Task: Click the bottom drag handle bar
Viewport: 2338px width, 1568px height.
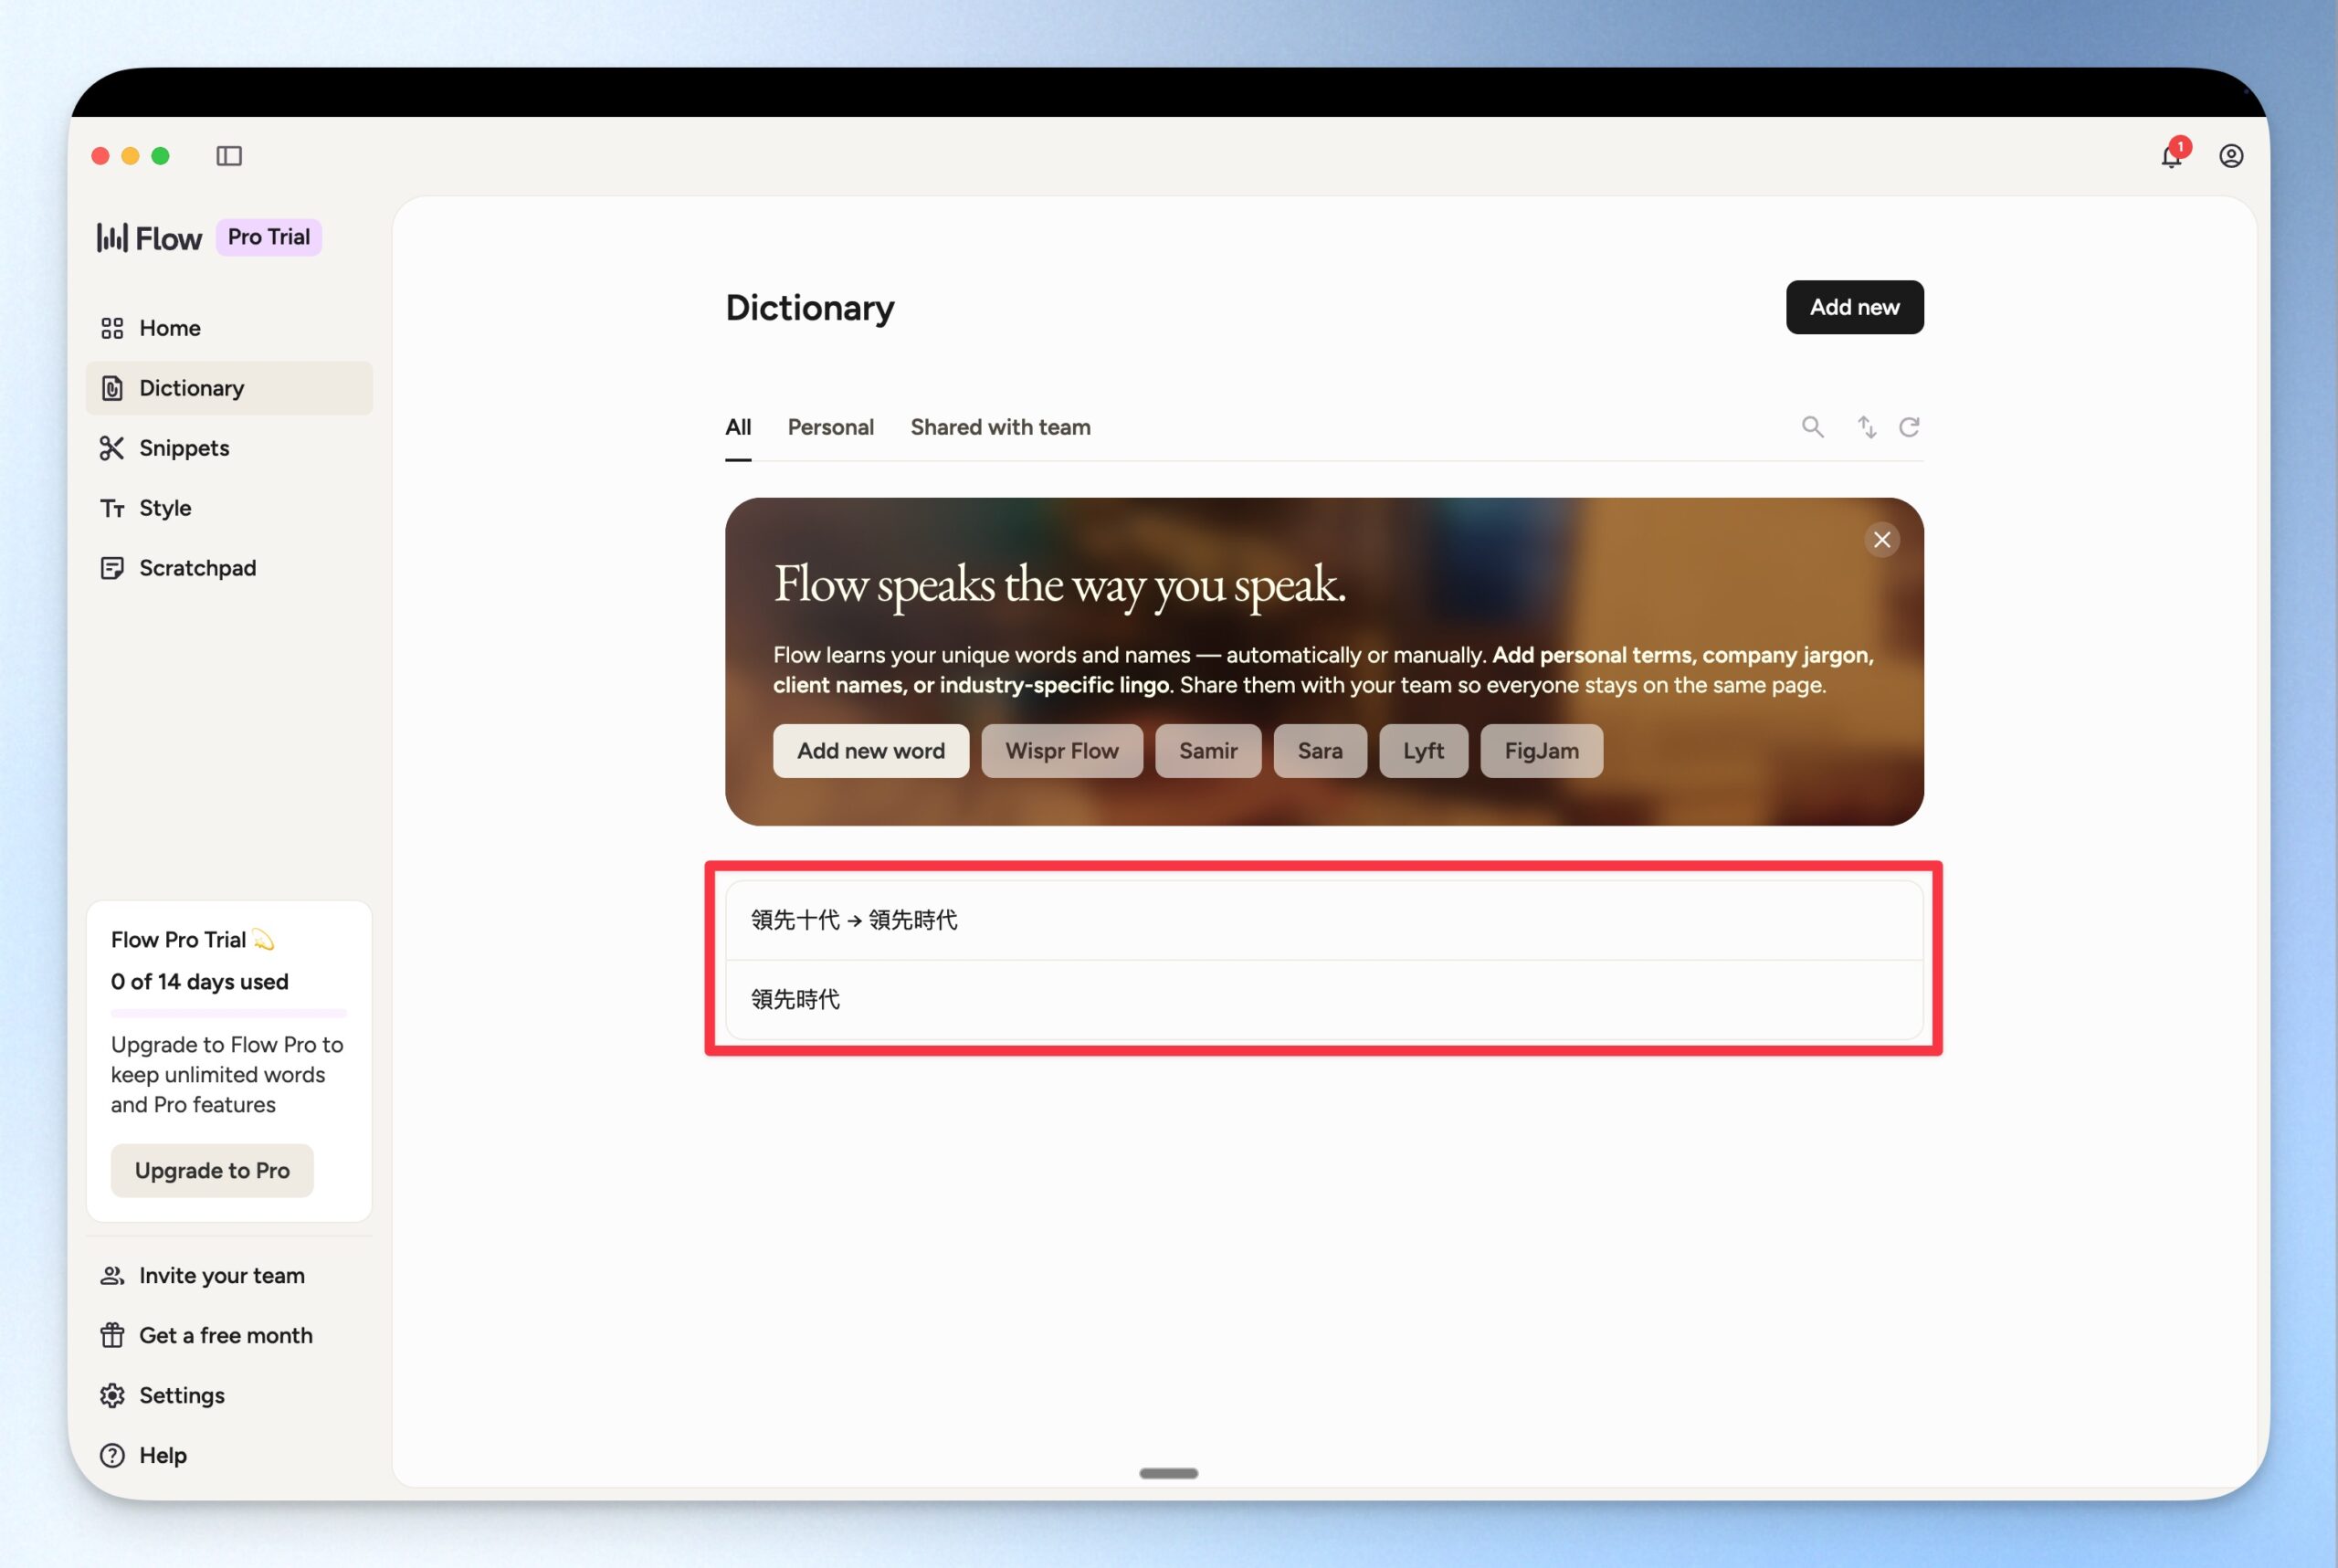Action: point(1168,1473)
